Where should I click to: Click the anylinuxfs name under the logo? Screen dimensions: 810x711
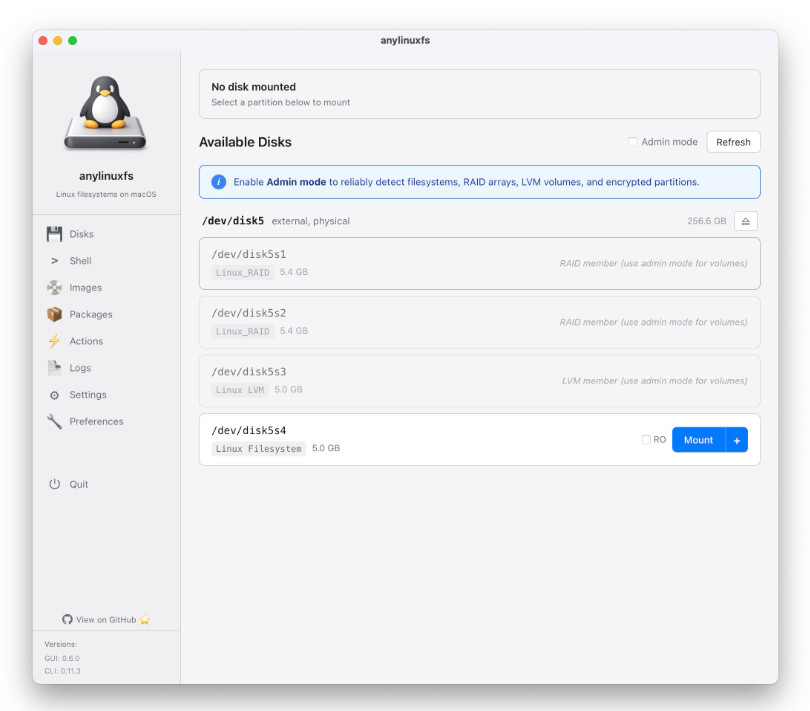pyautogui.click(x=106, y=176)
